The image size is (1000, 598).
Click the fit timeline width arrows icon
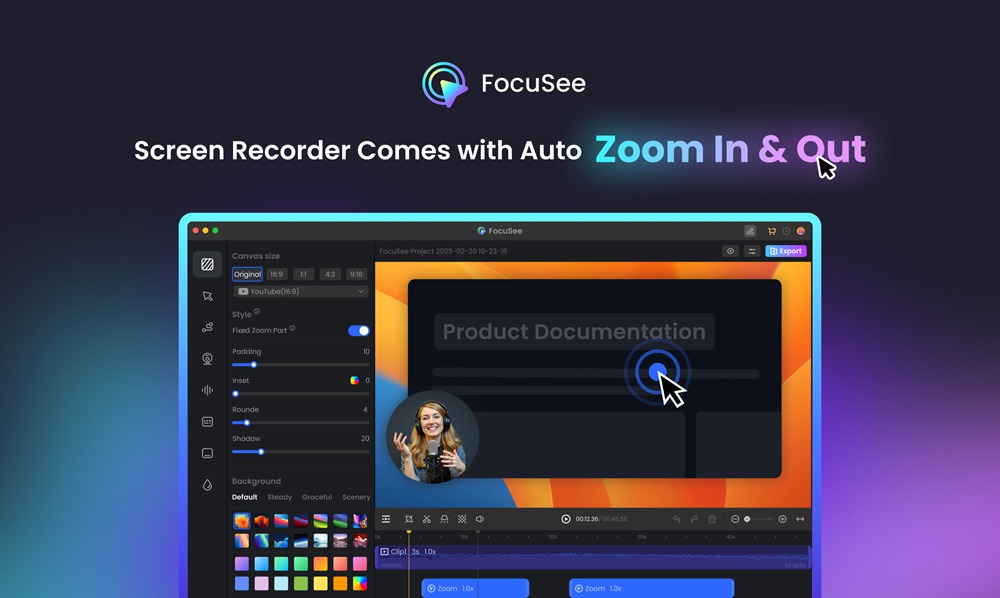pyautogui.click(x=800, y=519)
